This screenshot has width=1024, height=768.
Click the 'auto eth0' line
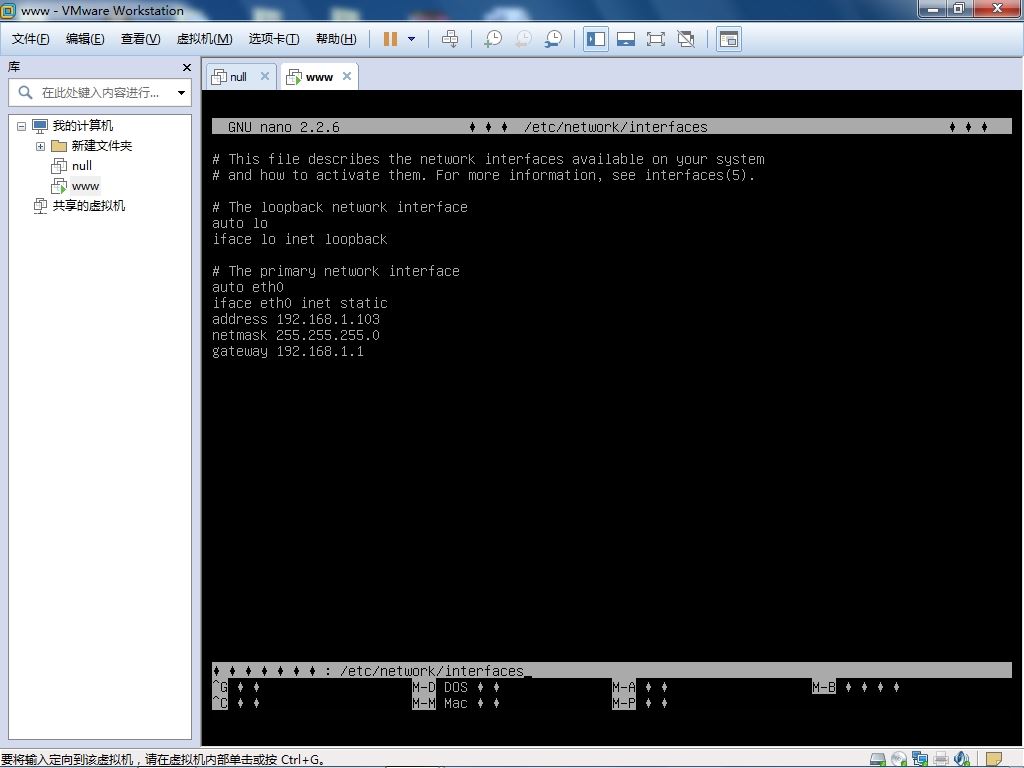coord(248,287)
